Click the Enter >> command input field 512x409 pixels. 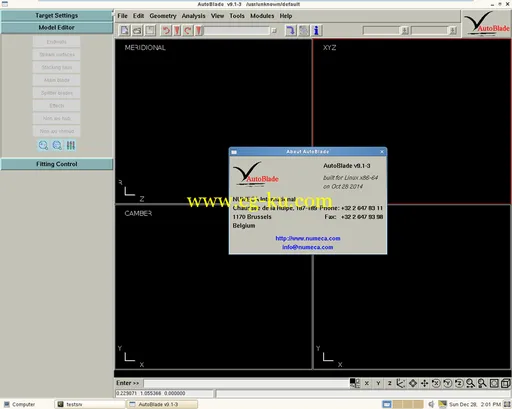click(246, 383)
